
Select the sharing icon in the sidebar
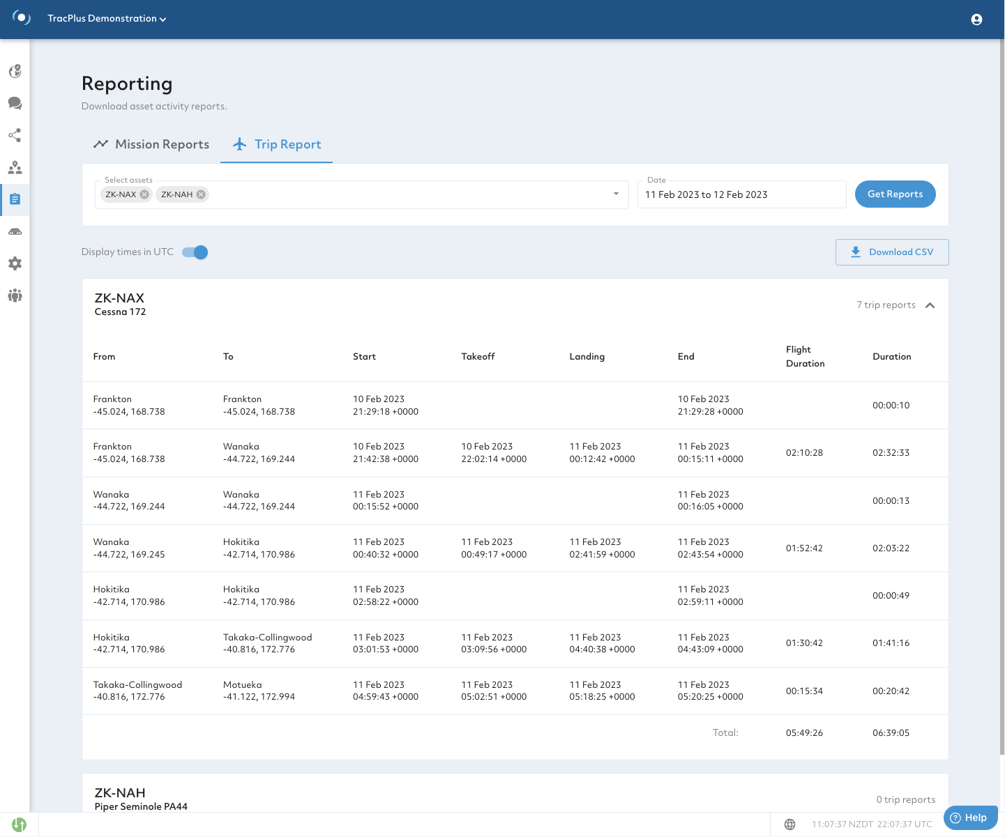tap(14, 135)
